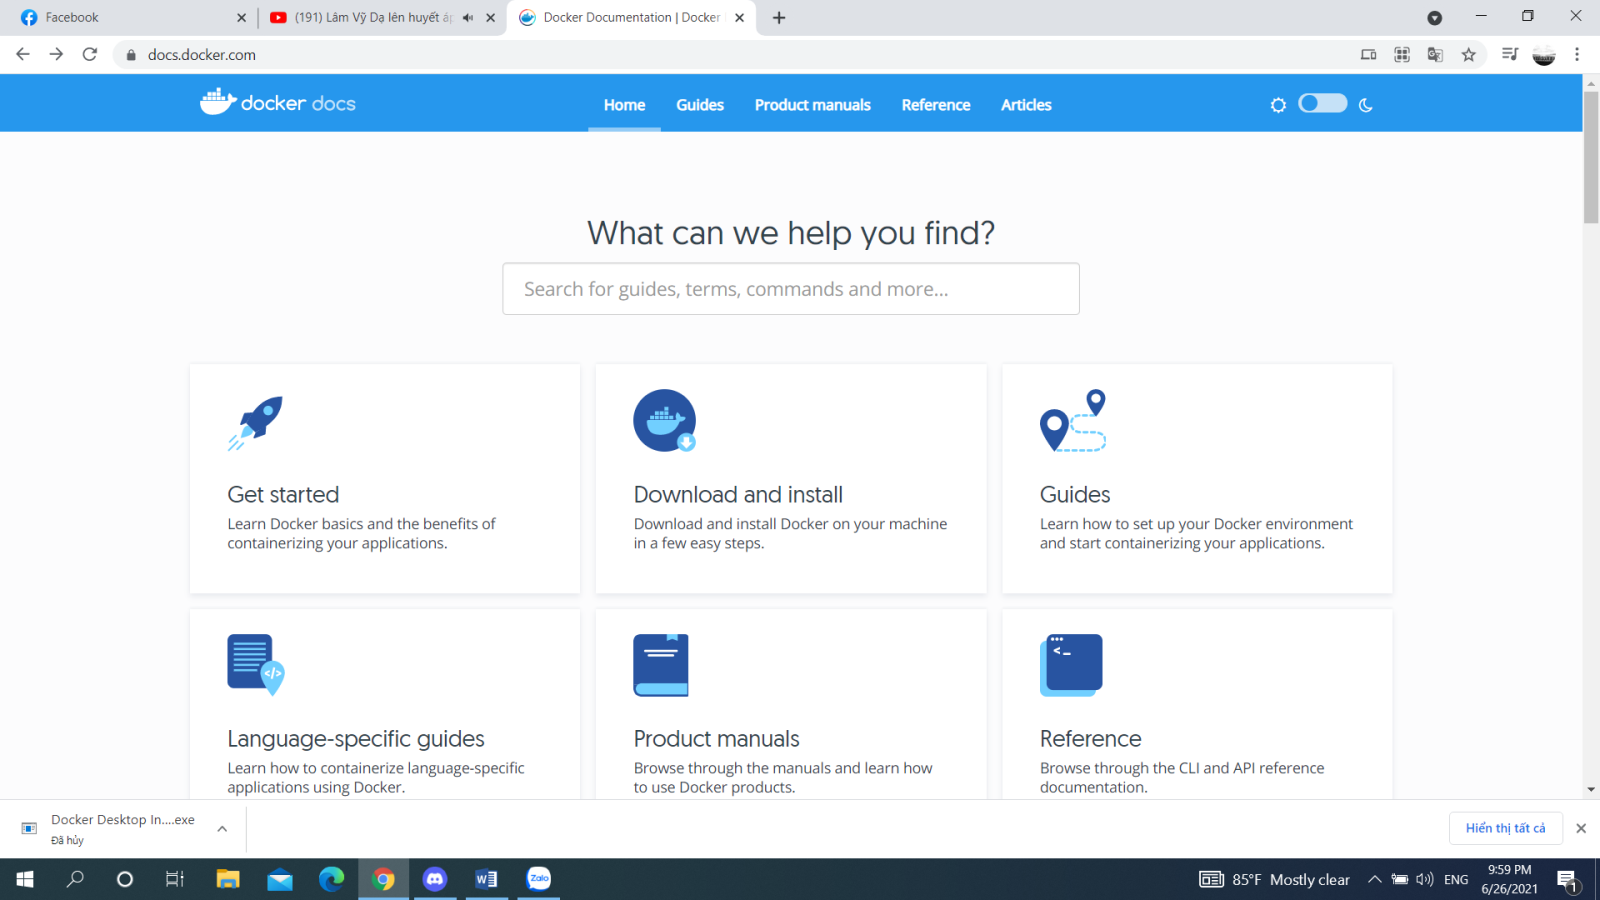Click the ENG input language indicator
1600x900 pixels.
tap(1456, 880)
